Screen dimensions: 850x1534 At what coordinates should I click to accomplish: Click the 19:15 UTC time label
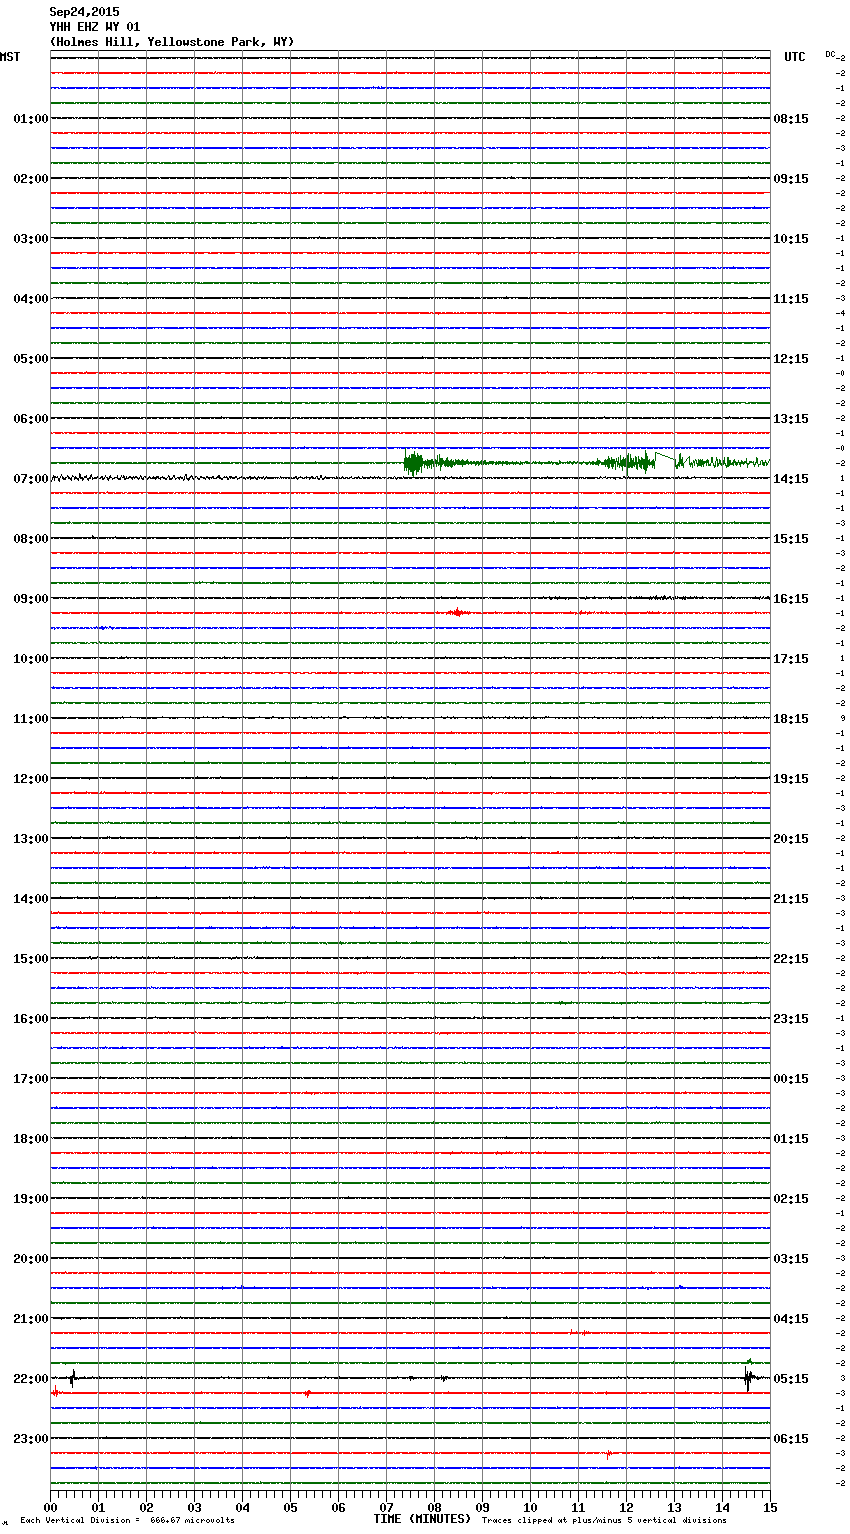pyautogui.click(x=791, y=779)
